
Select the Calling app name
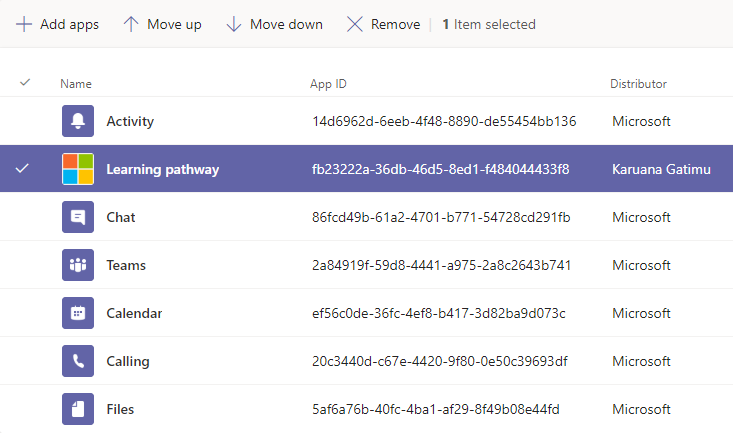pyautogui.click(x=128, y=361)
